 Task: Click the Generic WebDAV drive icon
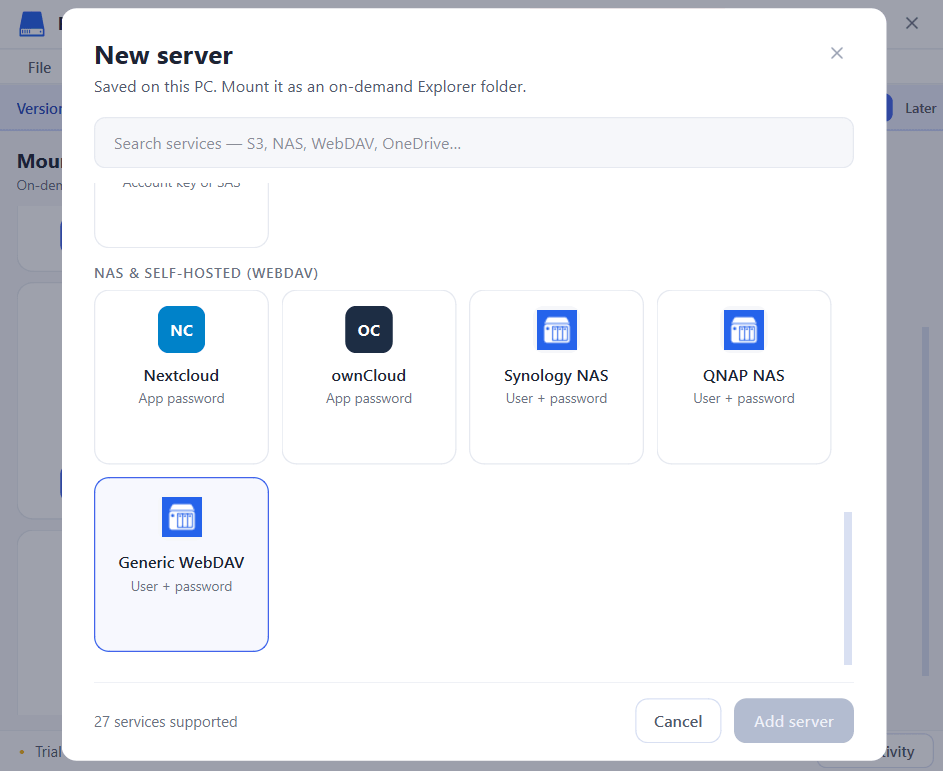pyautogui.click(x=182, y=517)
